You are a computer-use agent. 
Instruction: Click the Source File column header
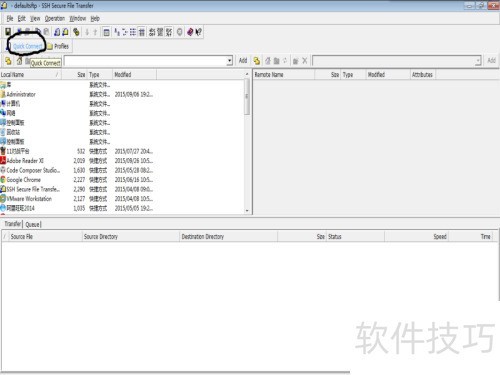pyautogui.click(x=45, y=237)
